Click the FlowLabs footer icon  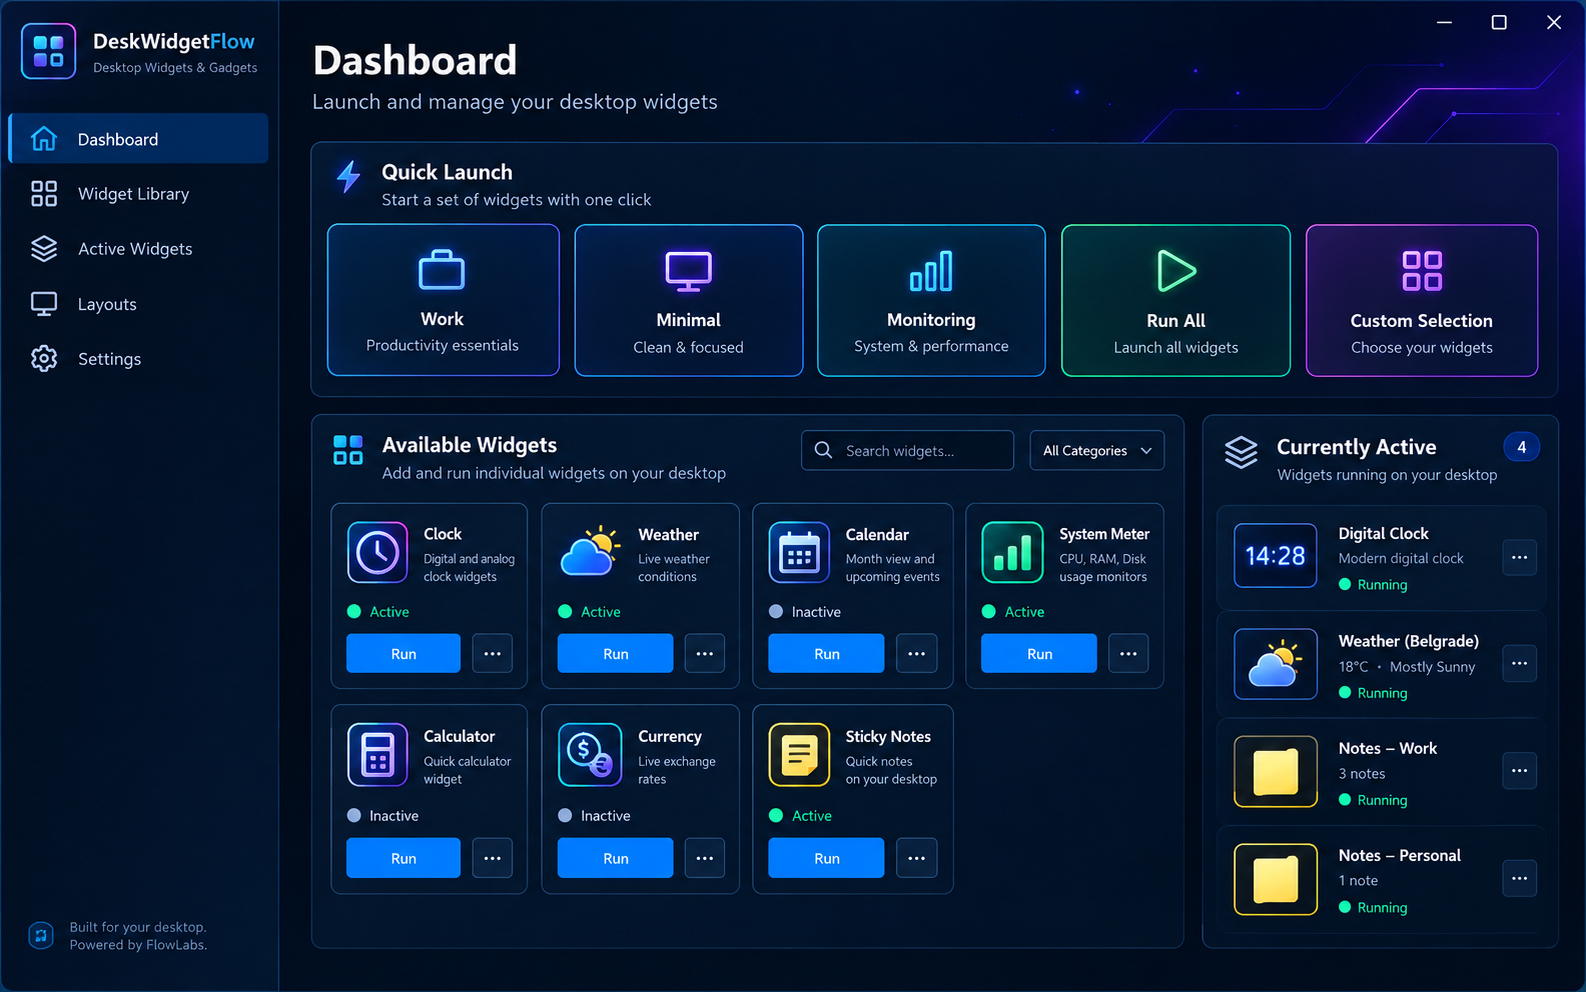(x=41, y=935)
